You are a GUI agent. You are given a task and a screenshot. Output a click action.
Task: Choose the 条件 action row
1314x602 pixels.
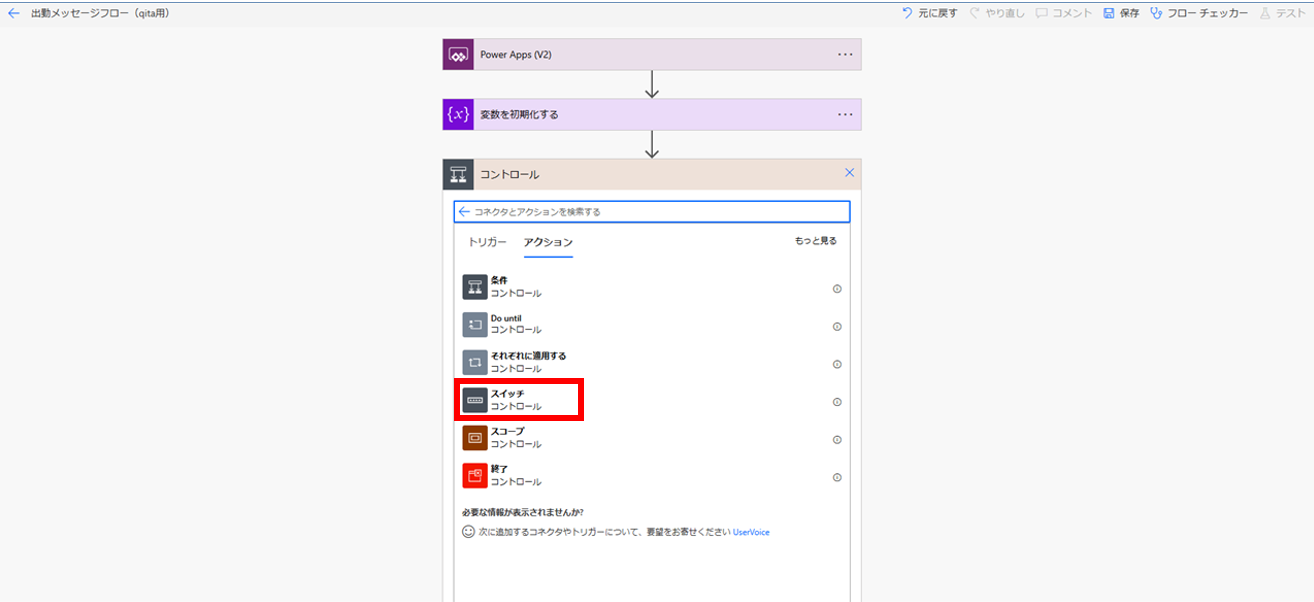(x=652, y=288)
